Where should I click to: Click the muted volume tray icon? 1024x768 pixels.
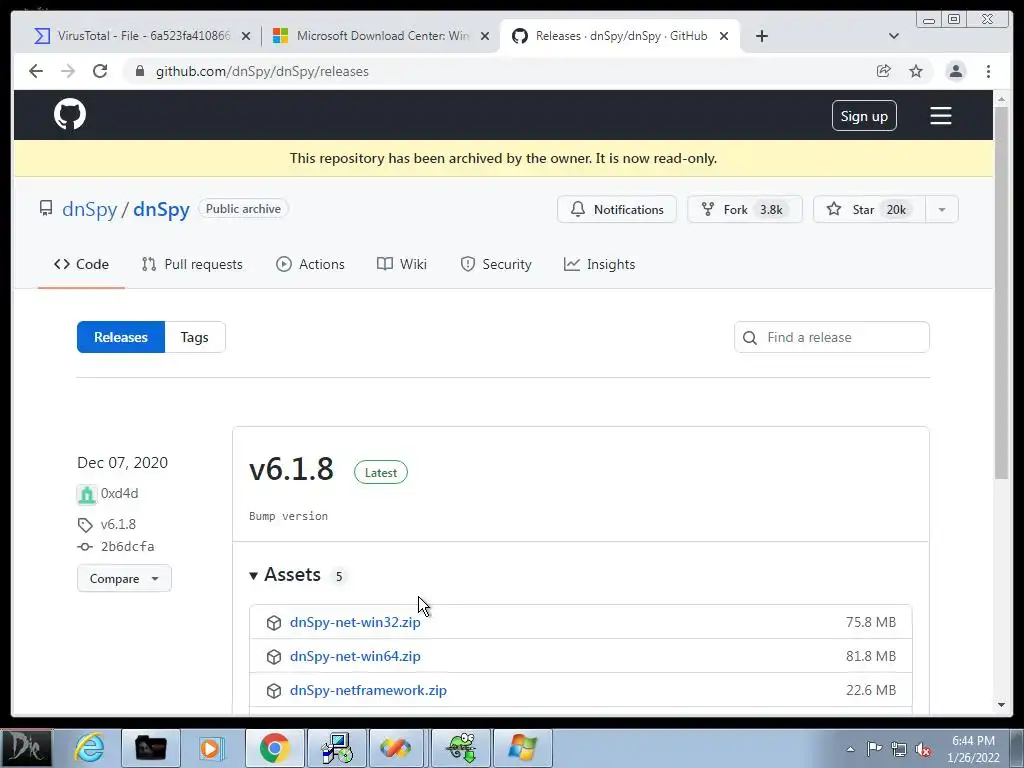click(x=923, y=749)
